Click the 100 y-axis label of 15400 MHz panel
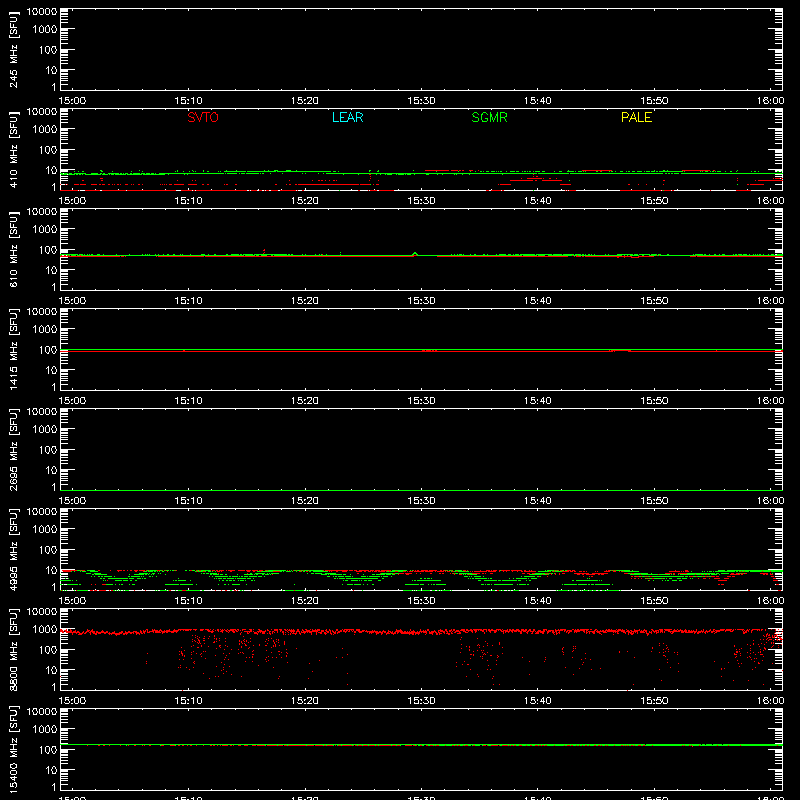 click(48, 750)
